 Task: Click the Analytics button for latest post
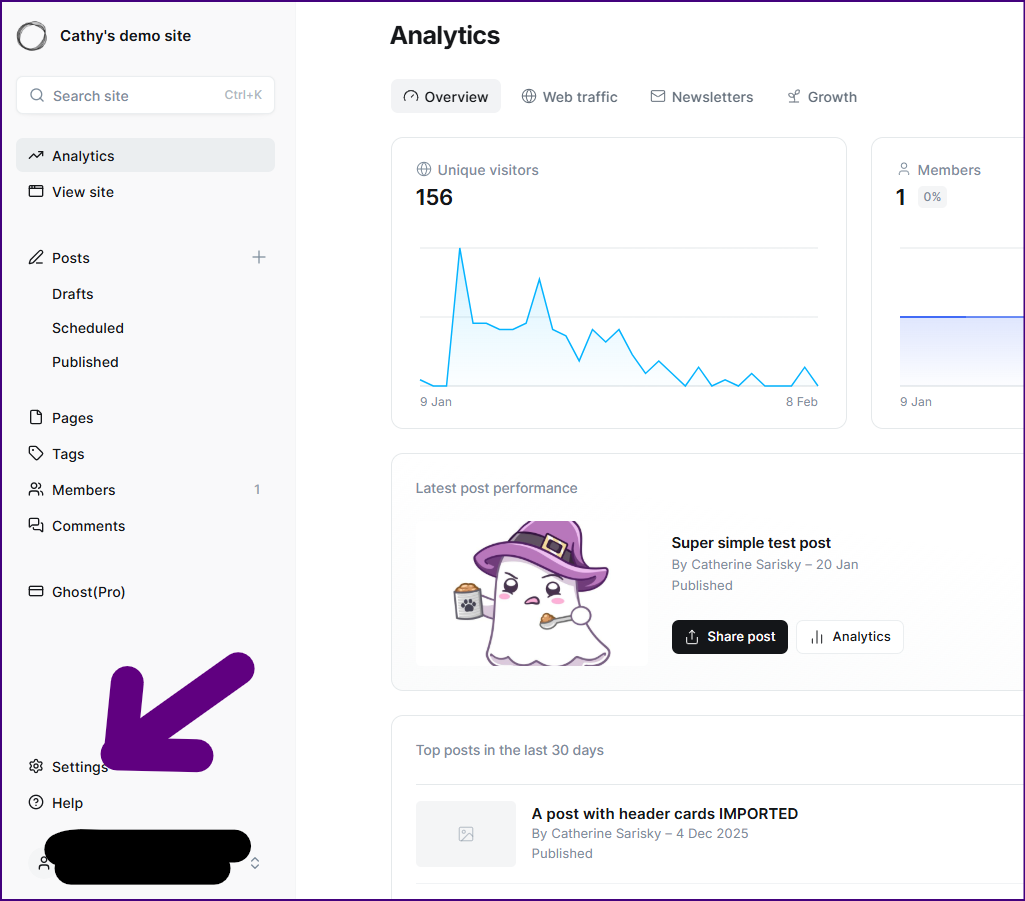849,637
